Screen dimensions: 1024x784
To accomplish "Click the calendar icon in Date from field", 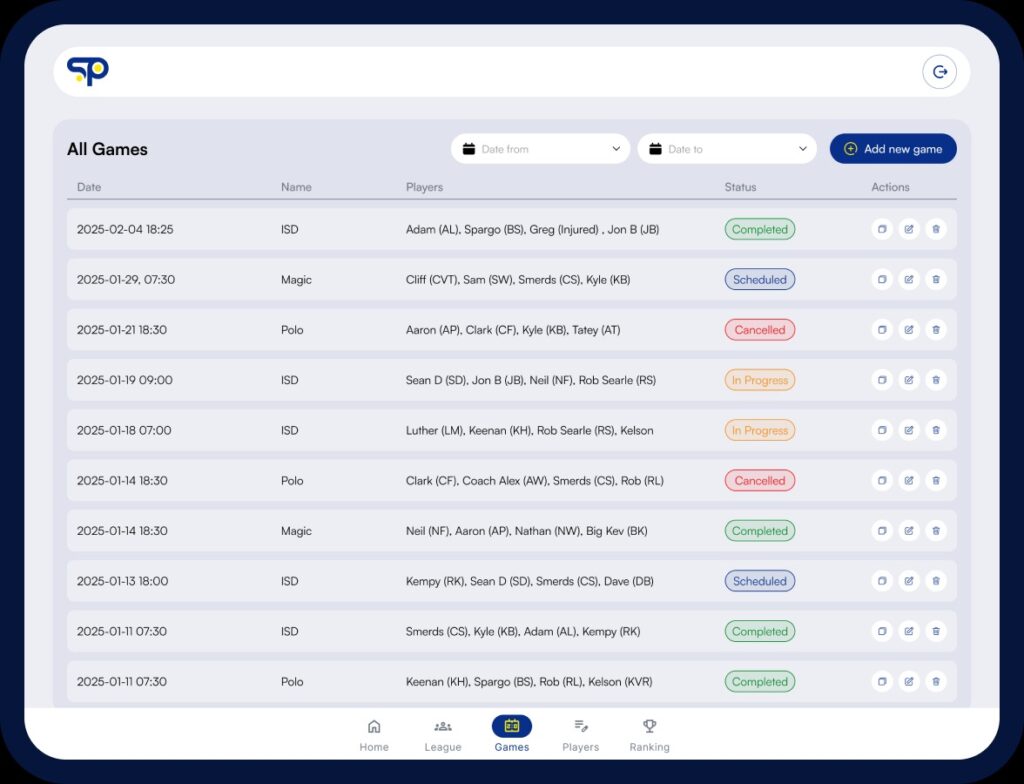I will (469, 148).
